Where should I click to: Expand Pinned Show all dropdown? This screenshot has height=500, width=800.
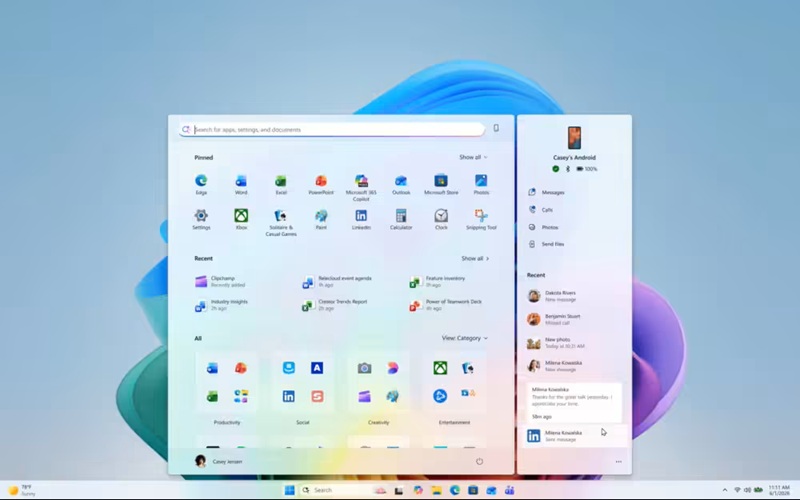coord(473,157)
